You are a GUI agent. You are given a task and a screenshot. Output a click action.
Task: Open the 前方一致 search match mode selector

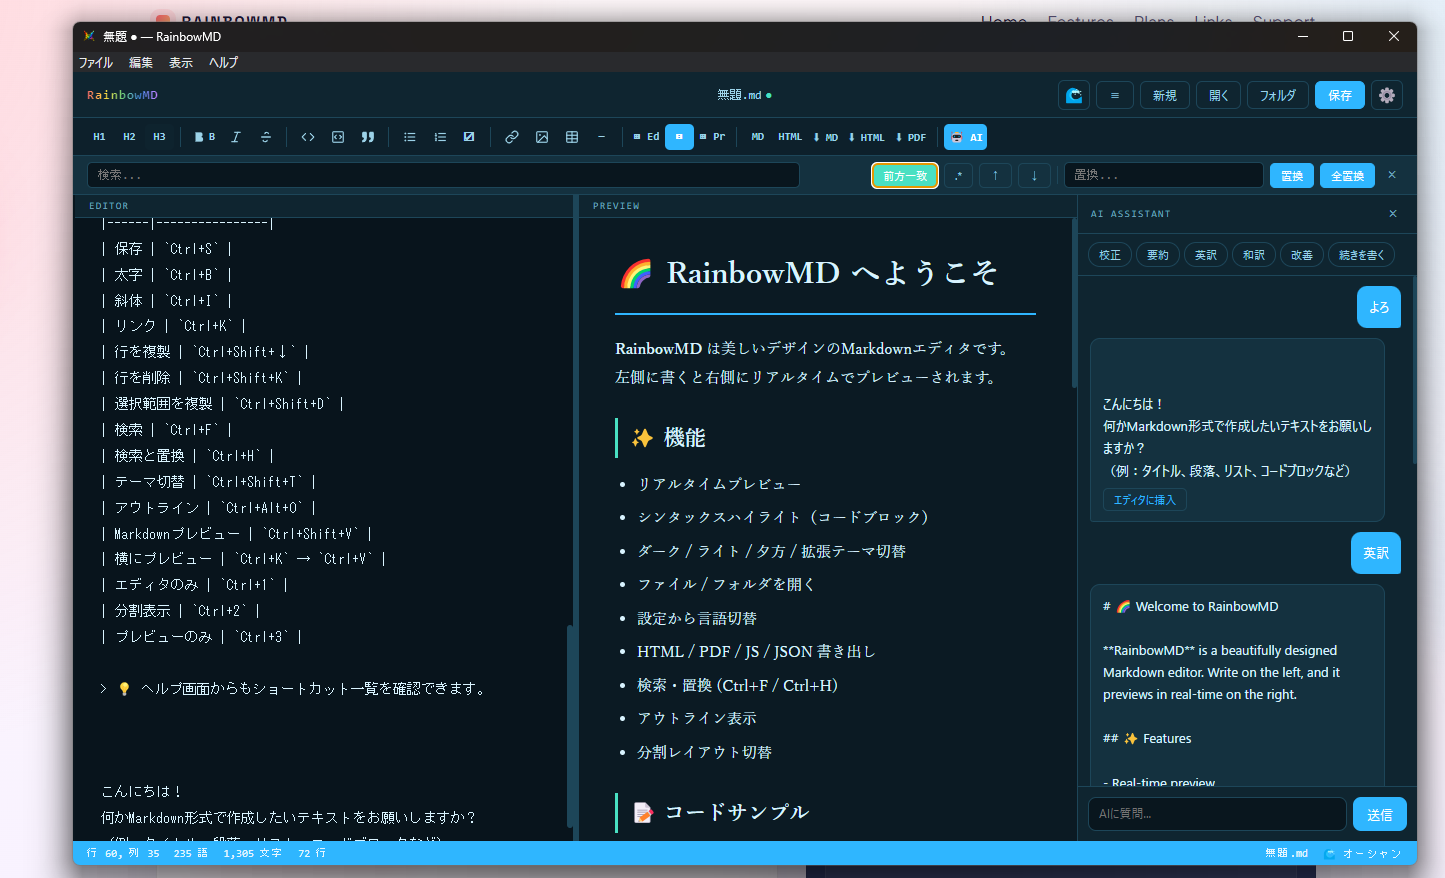click(x=904, y=175)
